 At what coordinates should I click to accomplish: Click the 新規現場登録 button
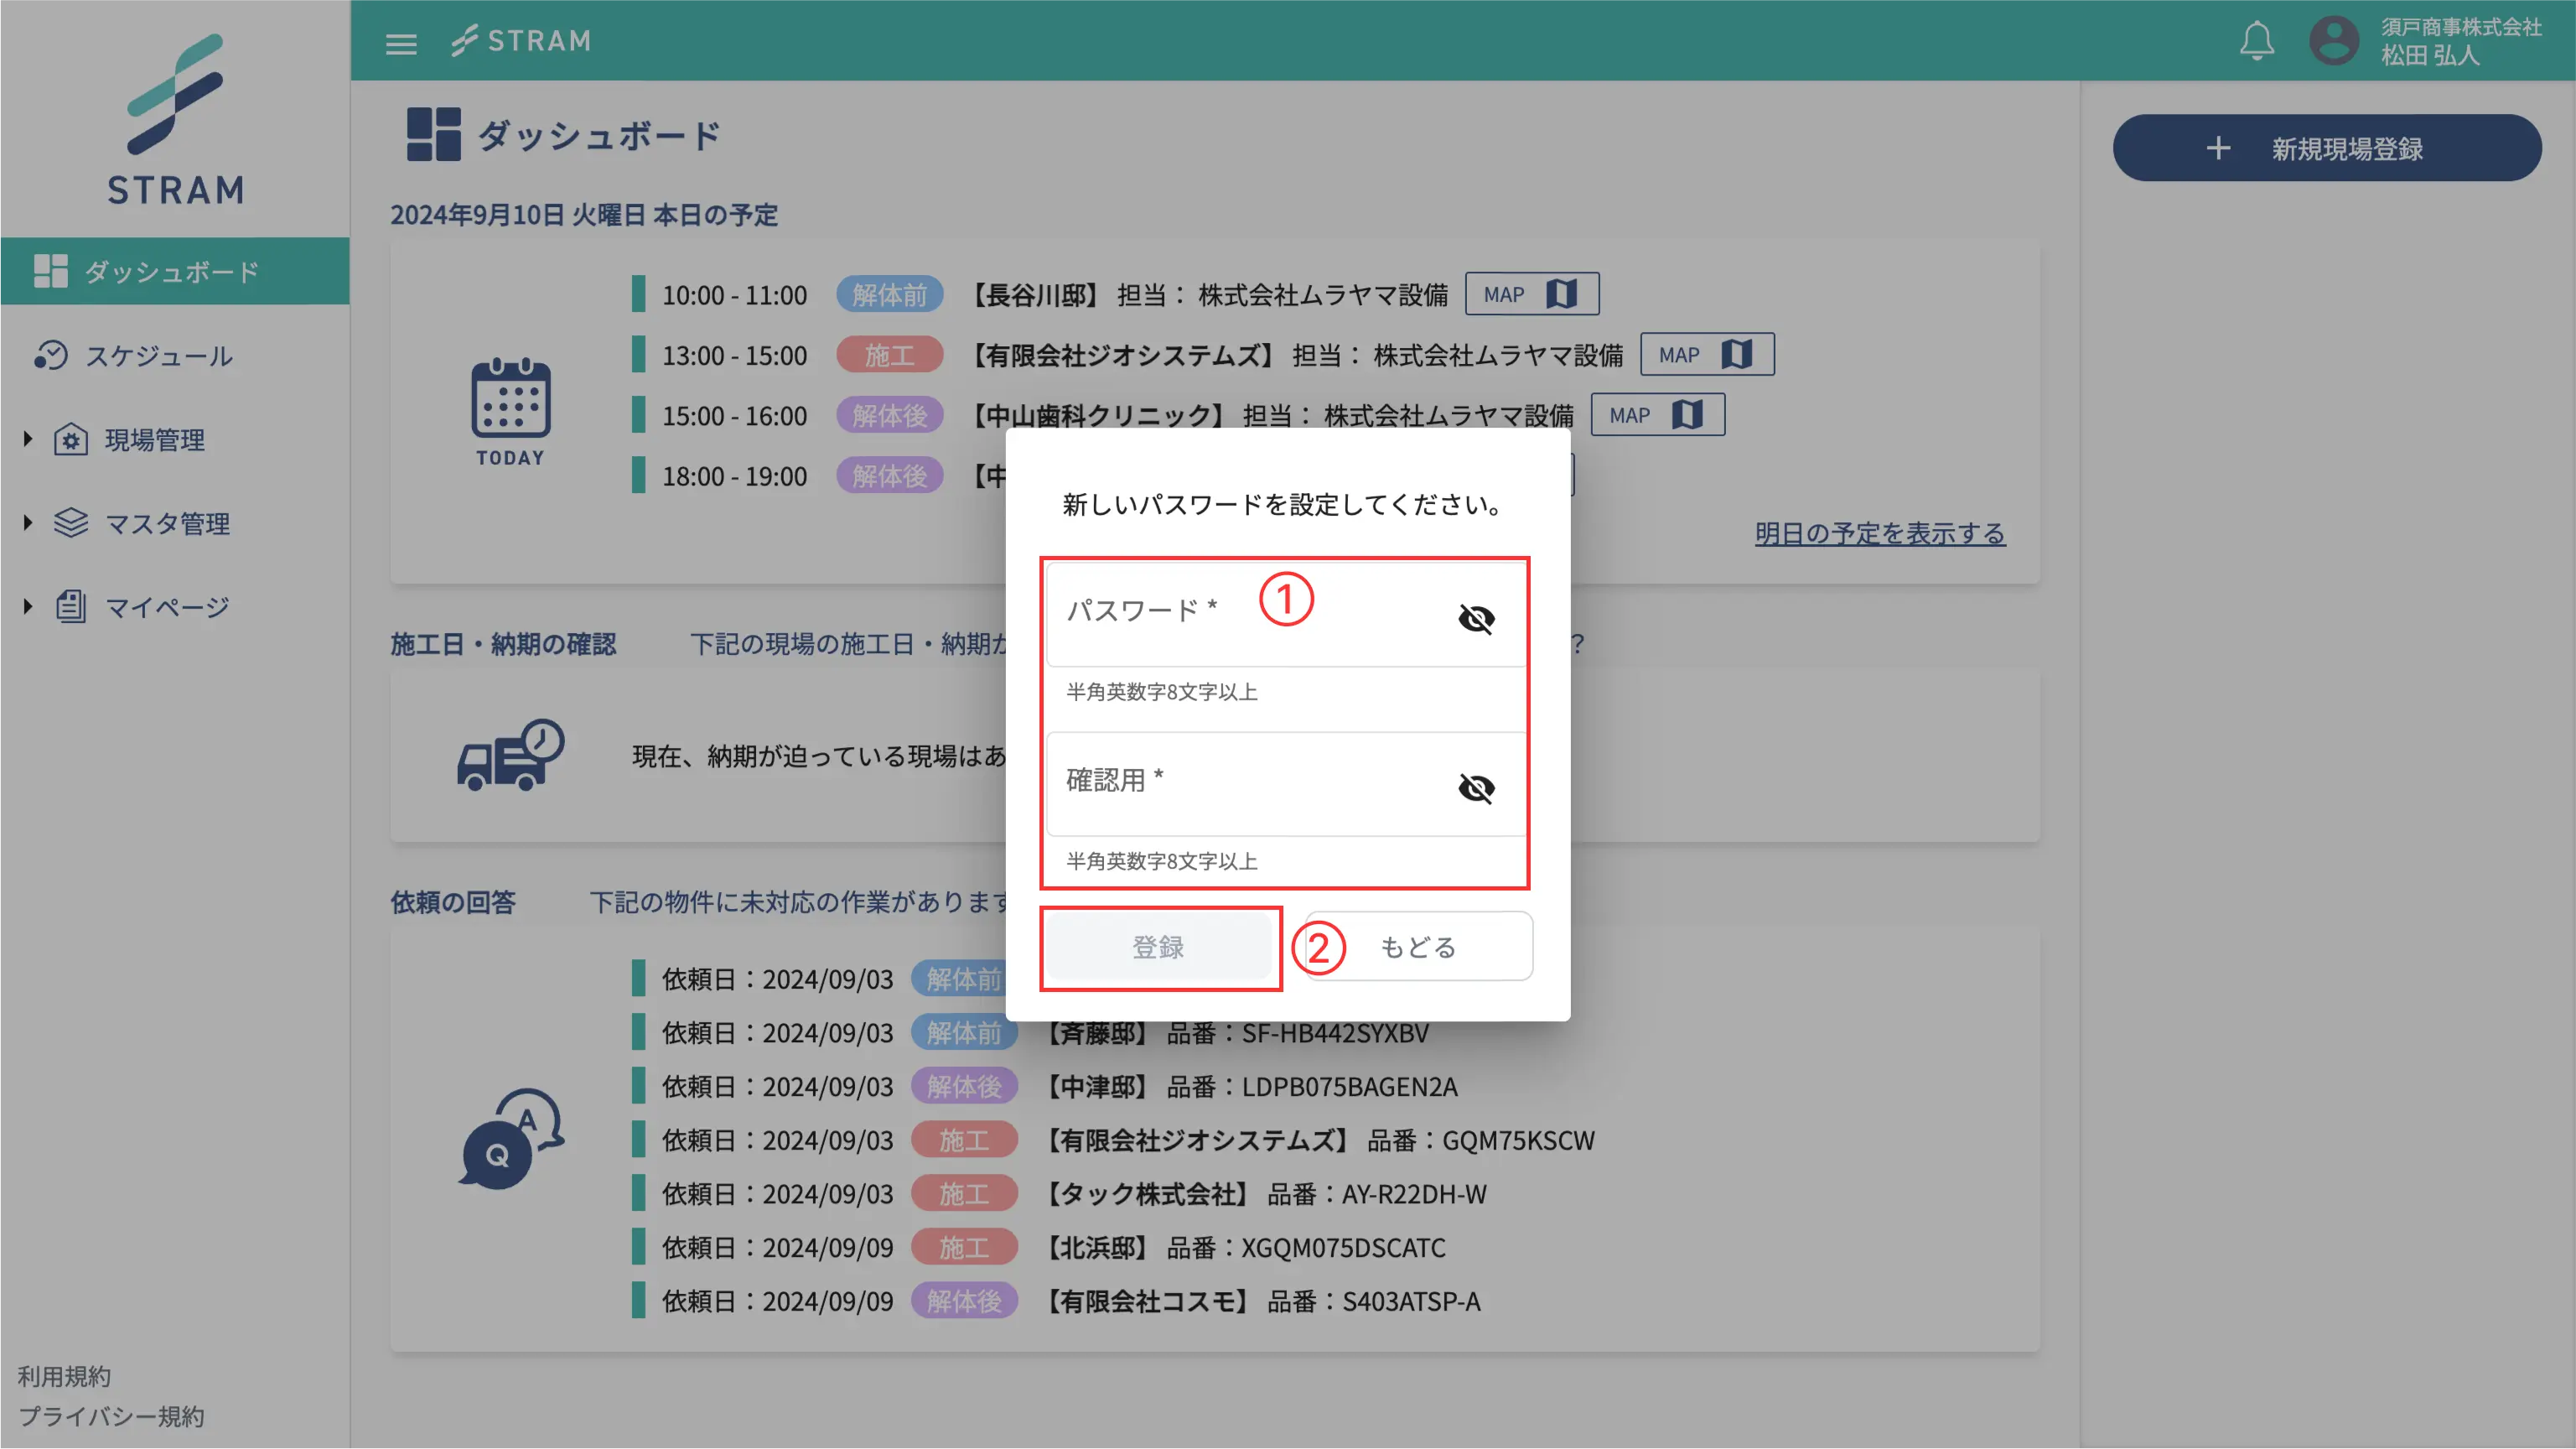[2326, 148]
